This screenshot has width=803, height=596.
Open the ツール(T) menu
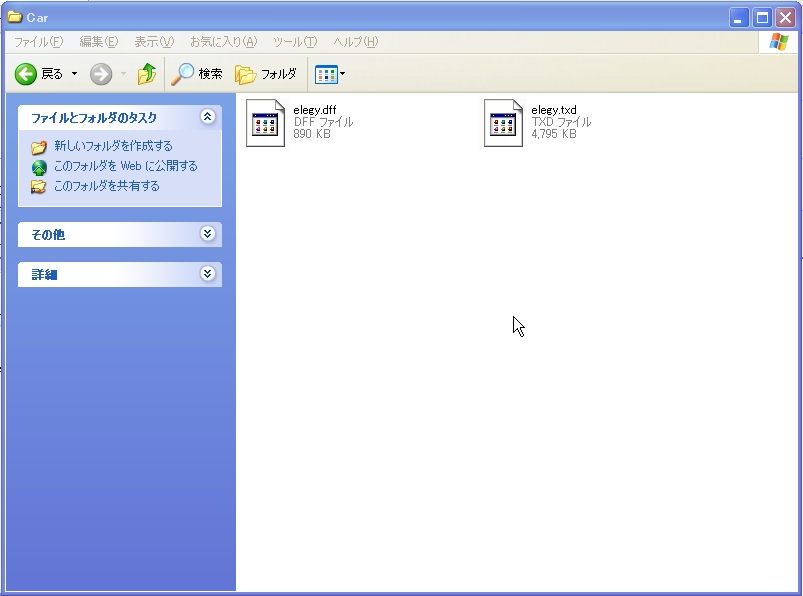click(295, 42)
